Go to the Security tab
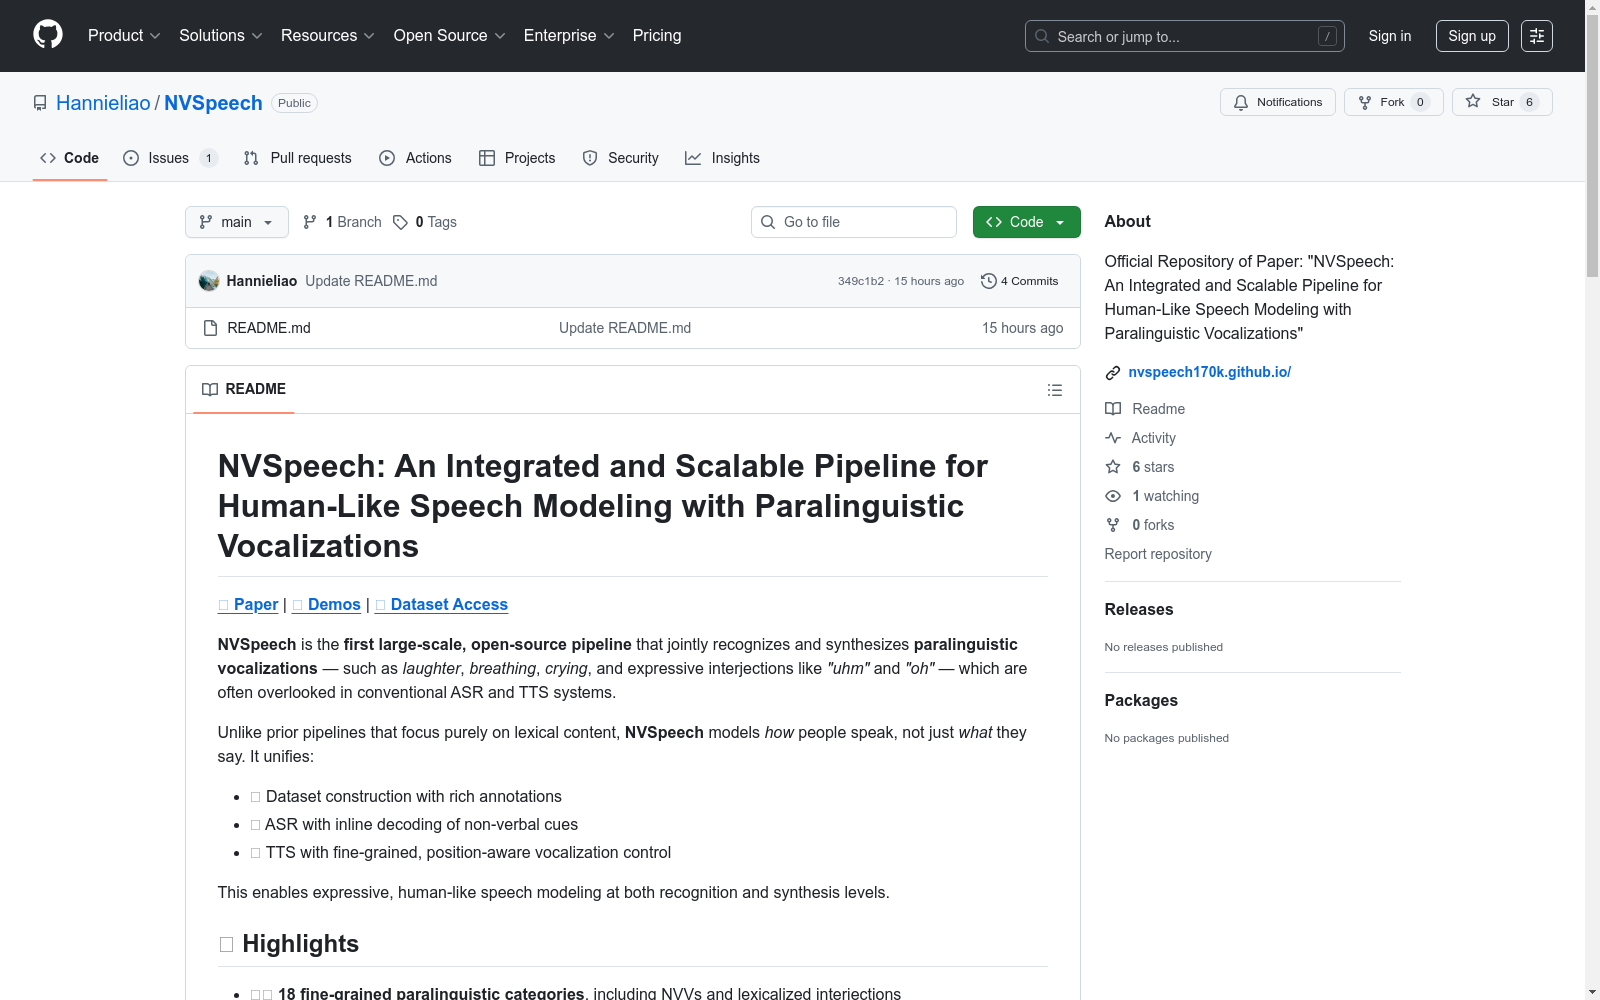Viewport: 1600px width, 1000px height. 621,158
